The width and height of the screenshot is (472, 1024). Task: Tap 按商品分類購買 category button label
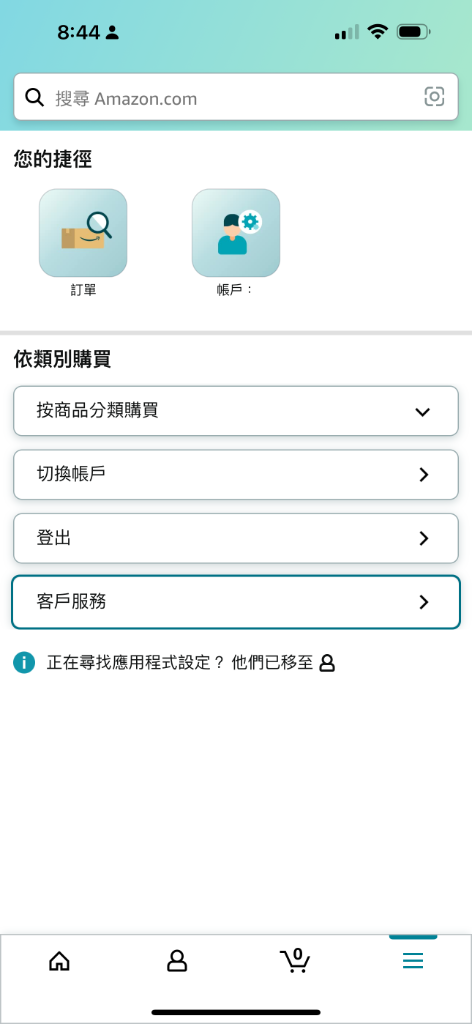point(97,411)
